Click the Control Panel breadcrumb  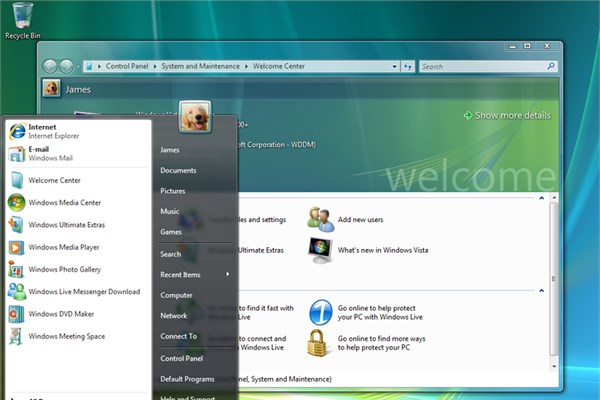(127, 66)
